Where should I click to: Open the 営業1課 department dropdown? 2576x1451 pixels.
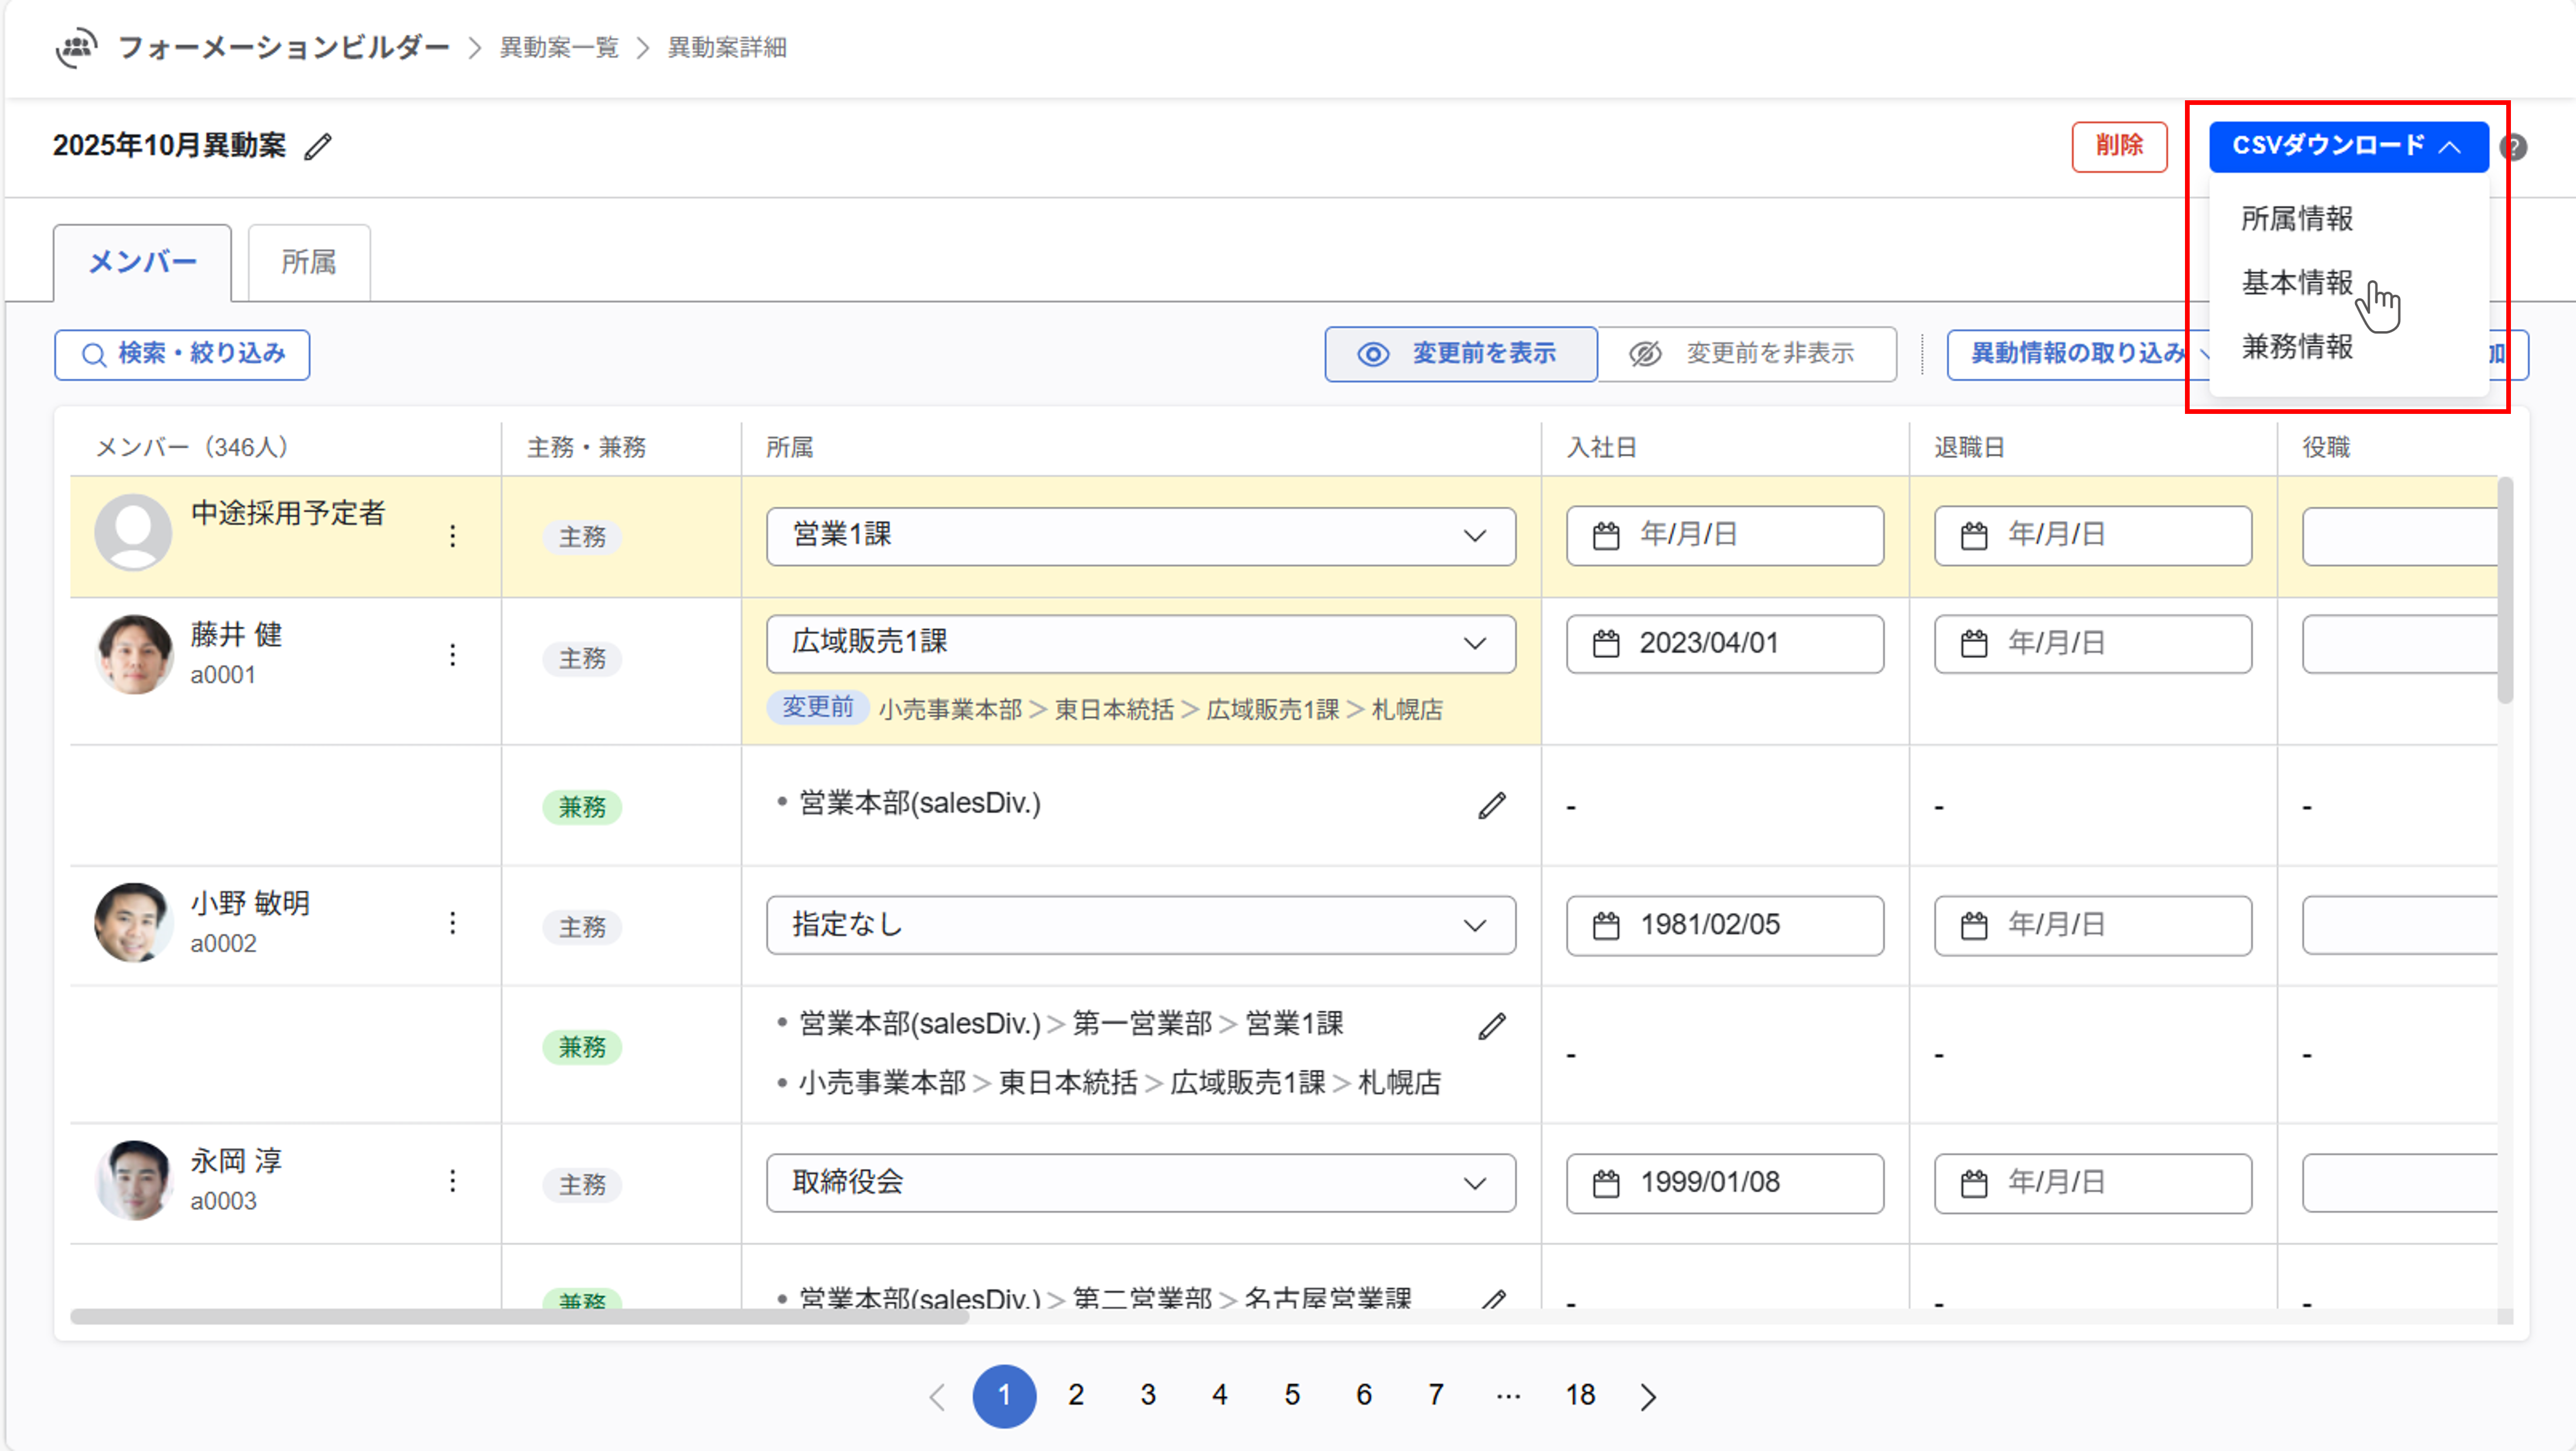[1140, 536]
